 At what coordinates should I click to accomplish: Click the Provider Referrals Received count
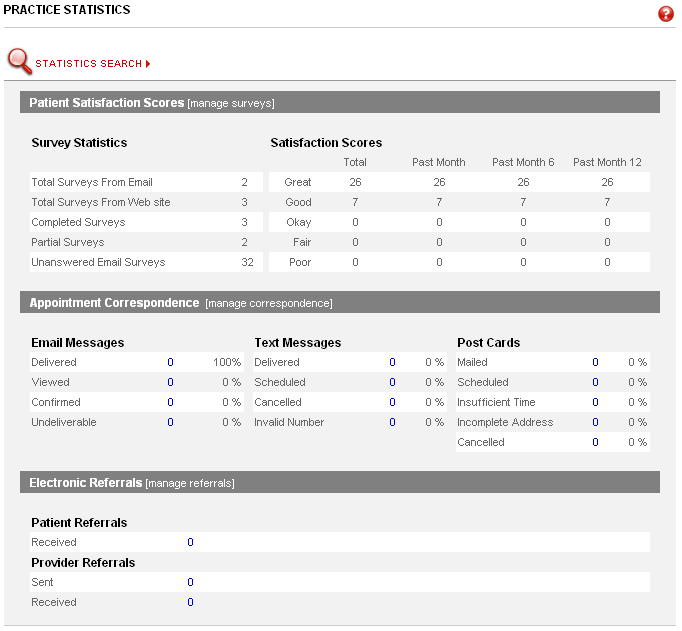click(x=190, y=602)
